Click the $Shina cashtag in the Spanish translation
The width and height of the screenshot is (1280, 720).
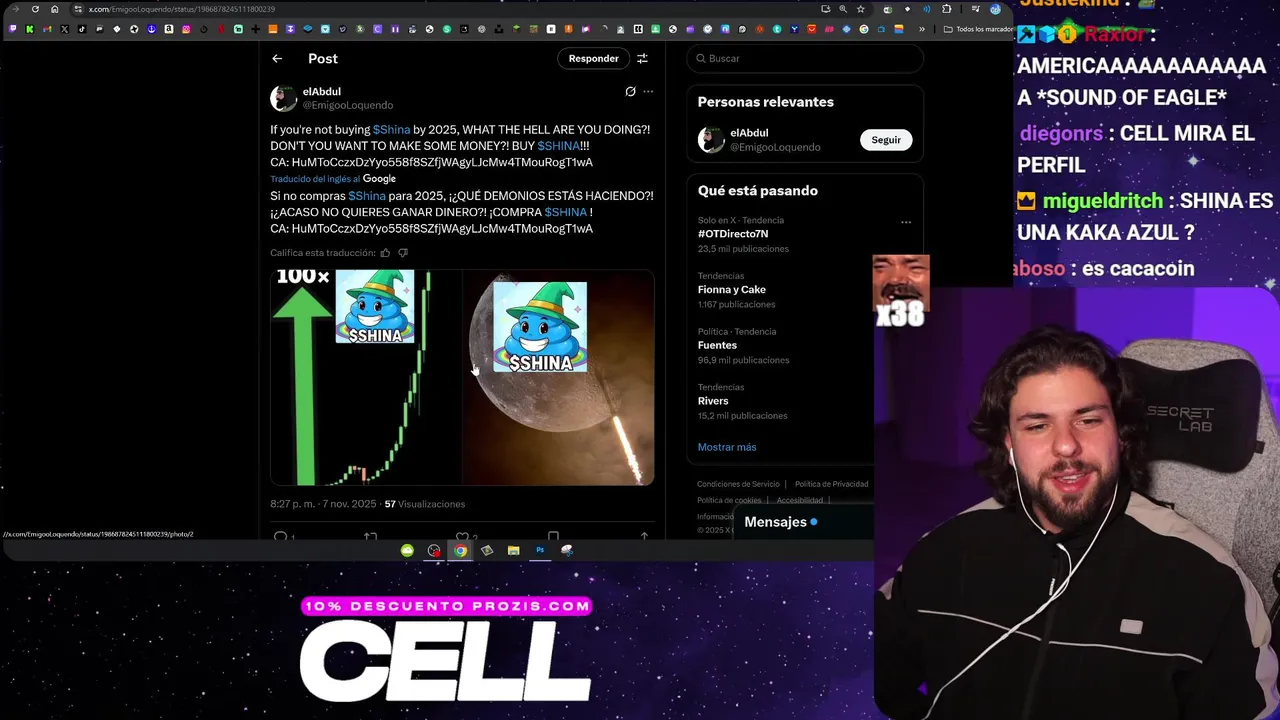[x=367, y=196]
